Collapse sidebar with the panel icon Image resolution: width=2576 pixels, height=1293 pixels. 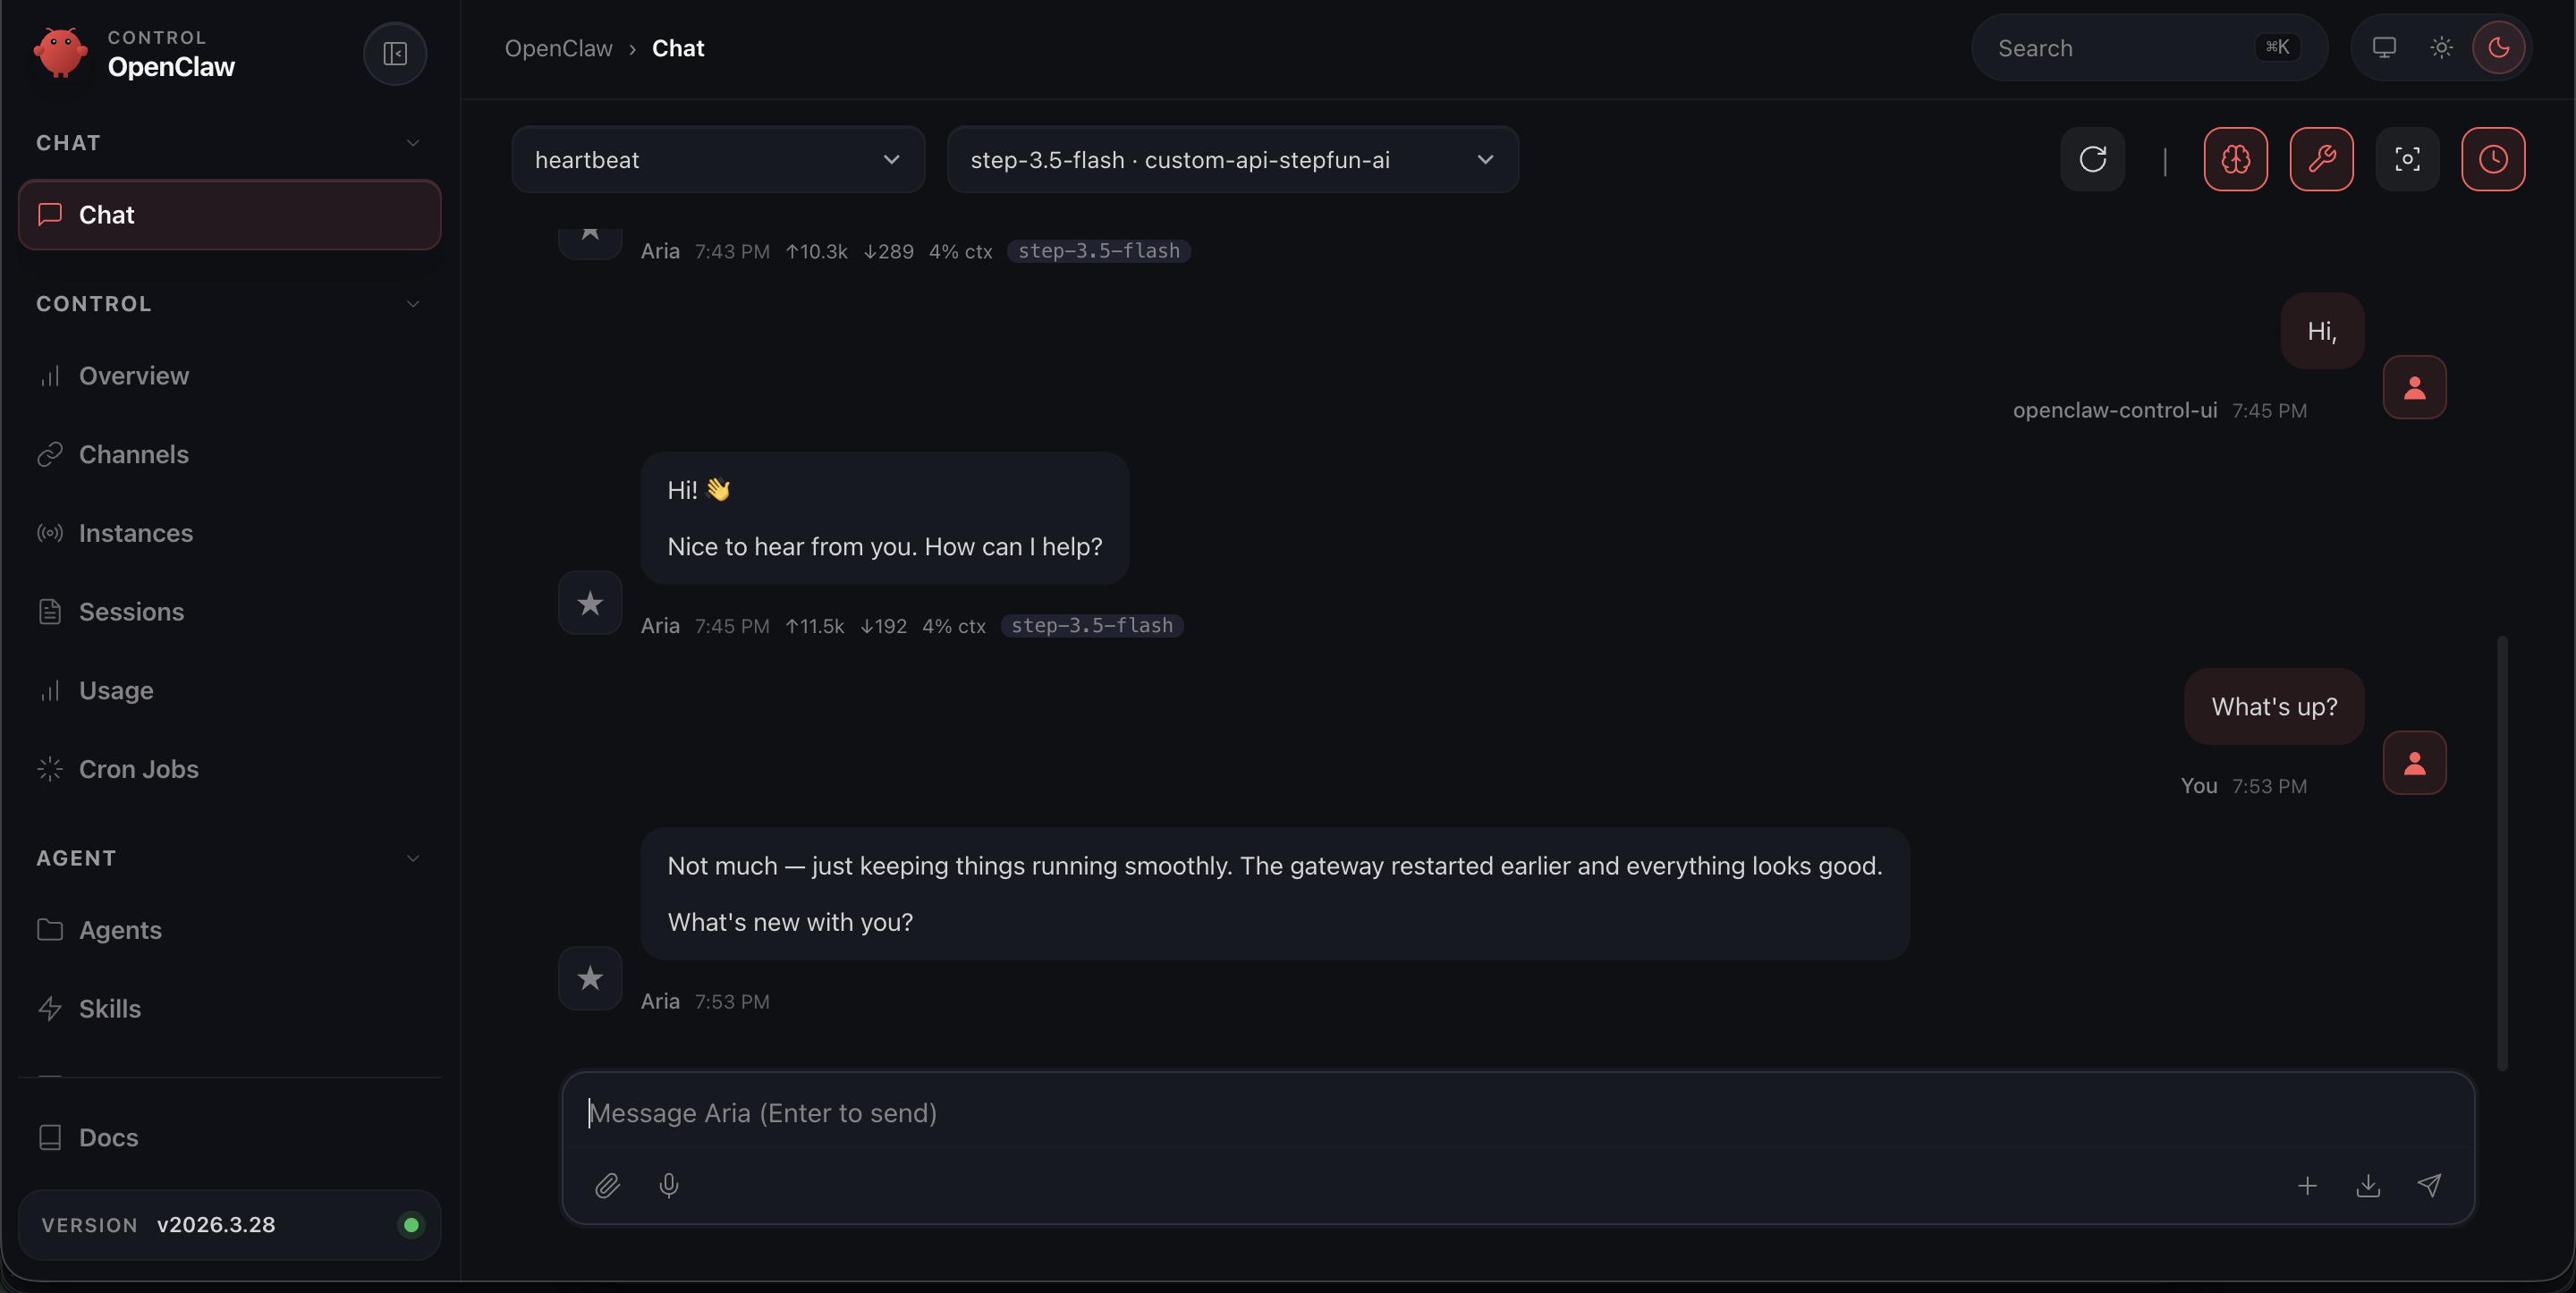(x=394, y=53)
